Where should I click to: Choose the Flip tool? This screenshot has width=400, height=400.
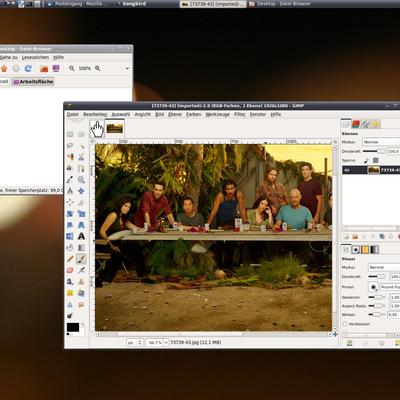click(70, 236)
